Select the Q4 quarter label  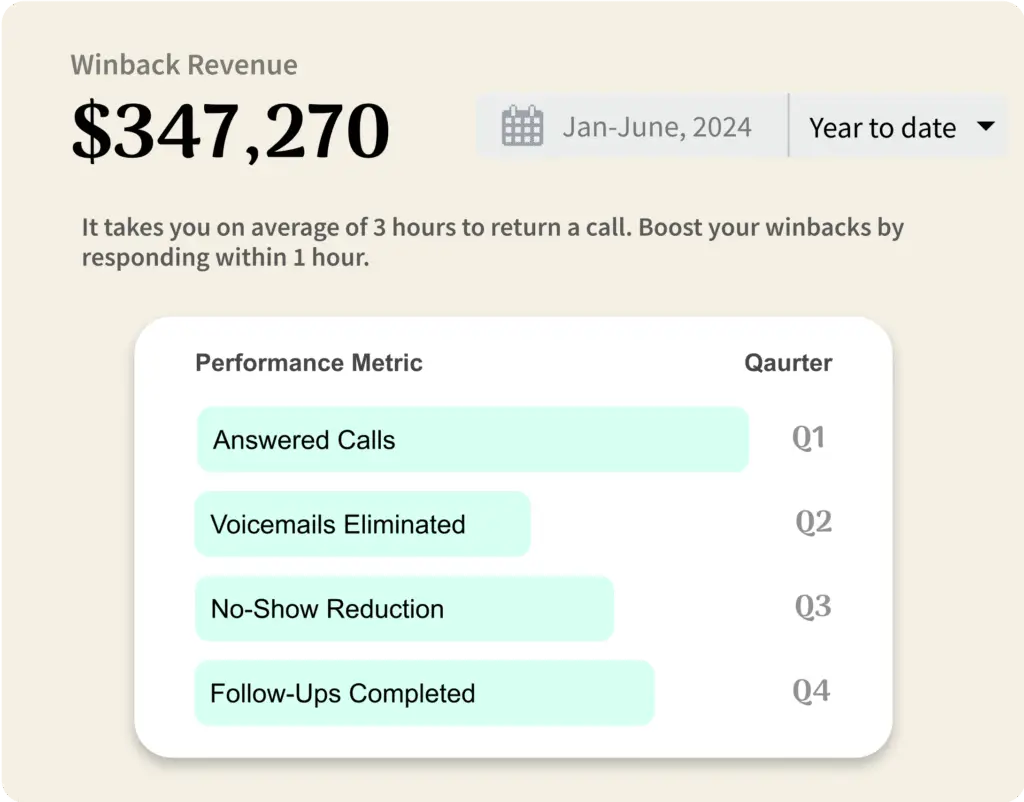(811, 691)
